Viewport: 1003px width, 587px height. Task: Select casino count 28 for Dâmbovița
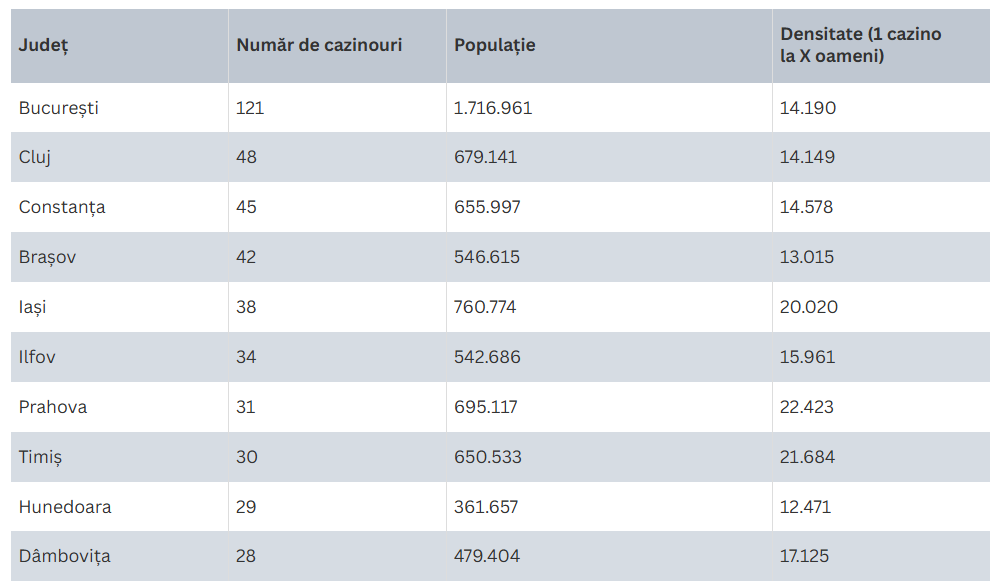tap(247, 556)
